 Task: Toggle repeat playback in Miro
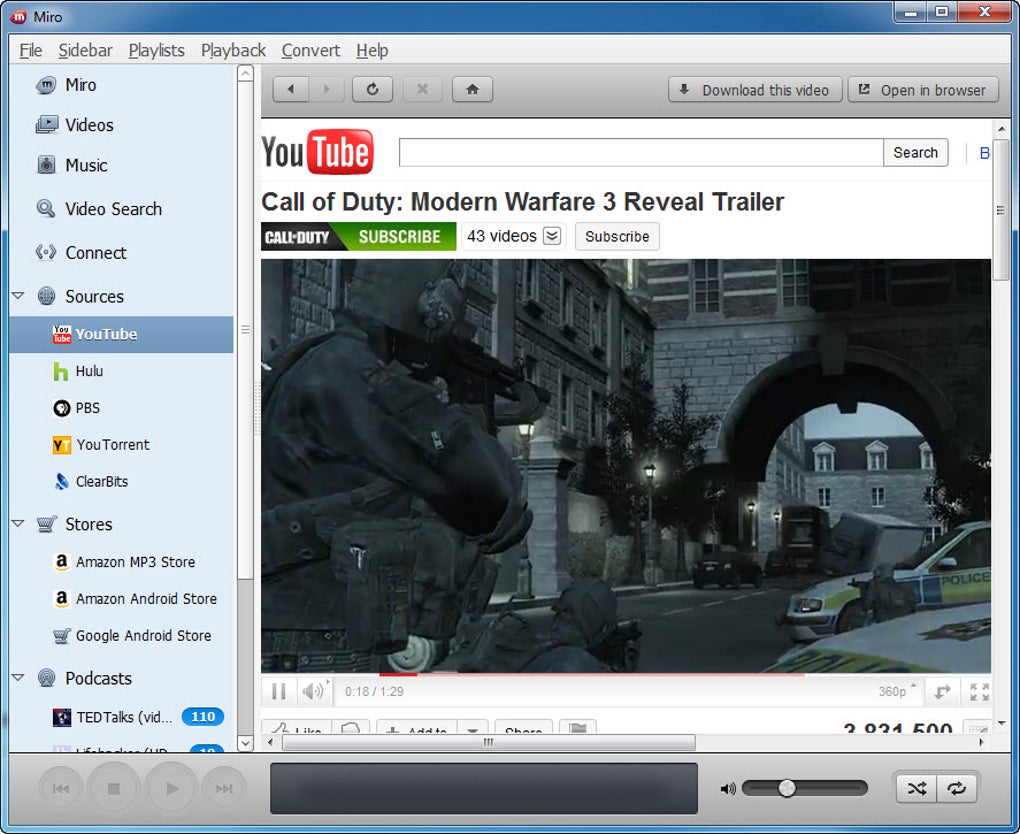point(956,789)
